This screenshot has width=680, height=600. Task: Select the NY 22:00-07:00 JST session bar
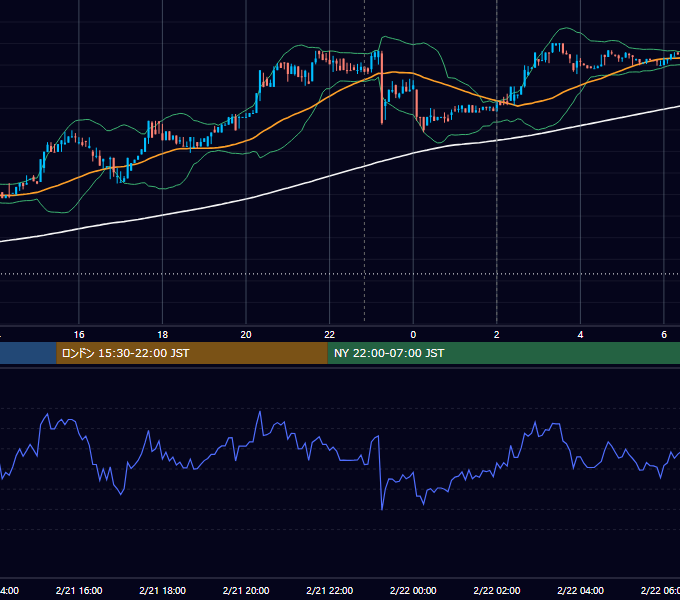503,353
